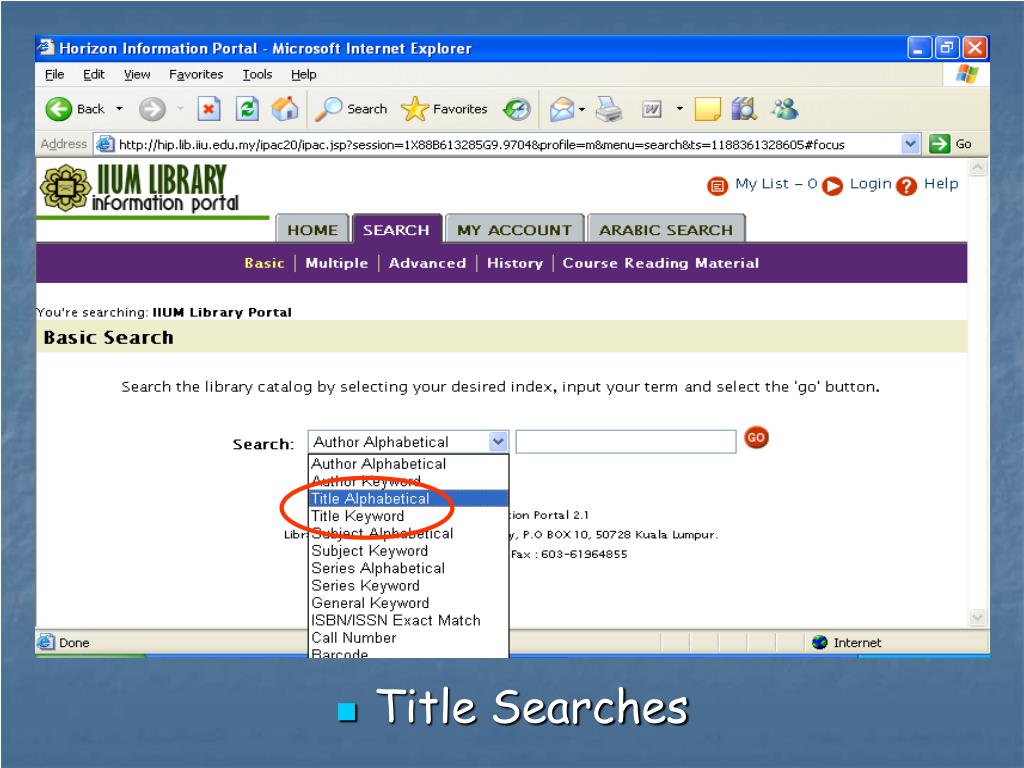This screenshot has height=768, width=1024.
Task: Select Title Keyword option
Action: (408, 516)
